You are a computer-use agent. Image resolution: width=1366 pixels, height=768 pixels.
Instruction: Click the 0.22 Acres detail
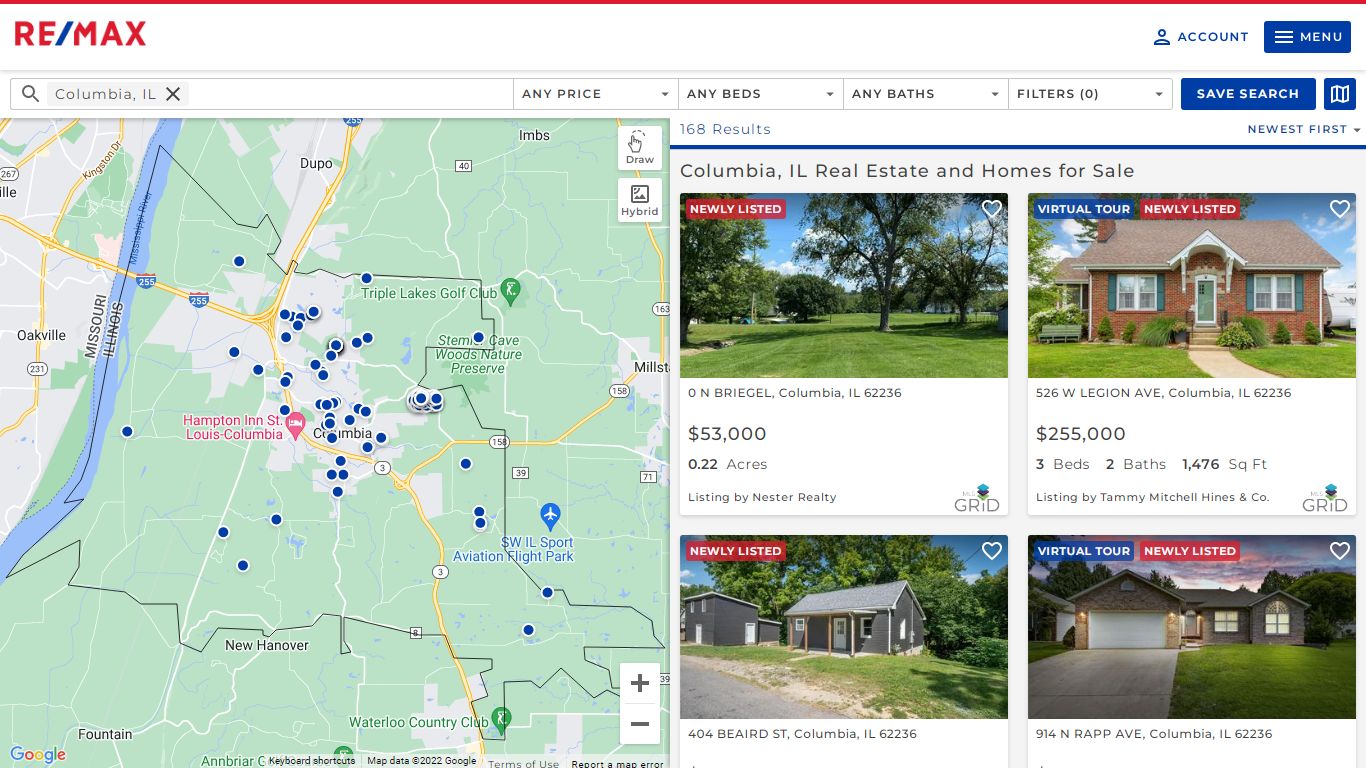pyautogui.click(x=727, y=464)
